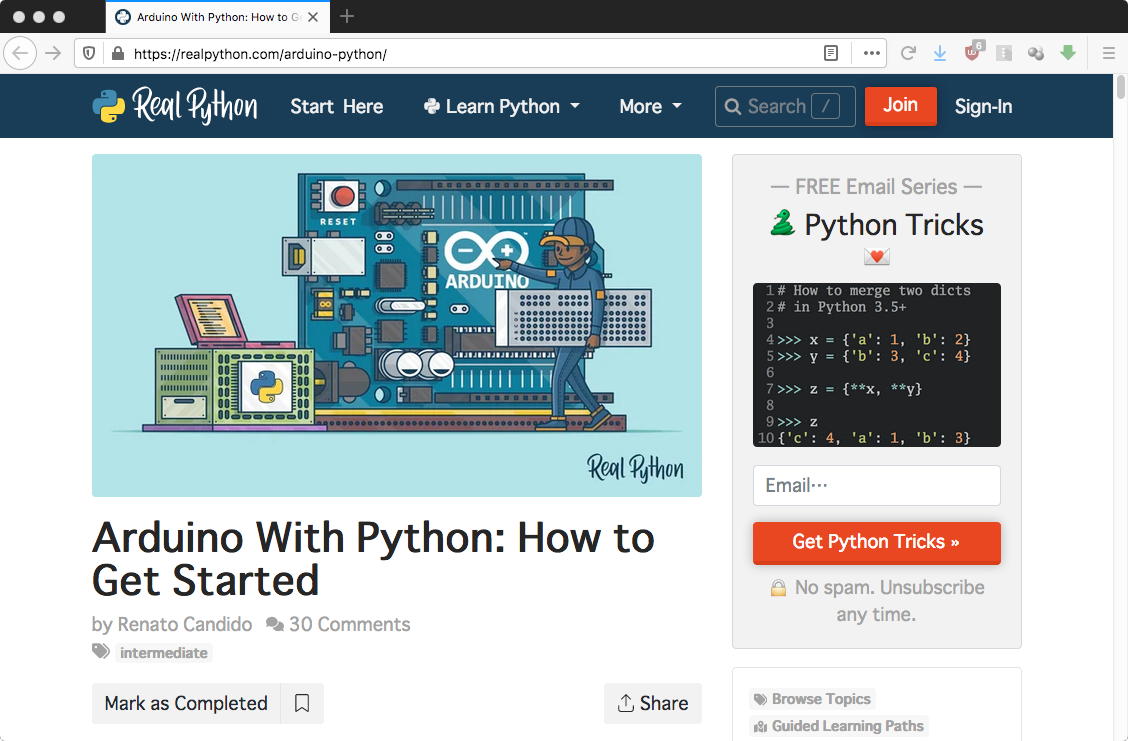Open Browse Topics link
Image resolution: width=1128 pixels, height=741 pixels.
point(813,699)
